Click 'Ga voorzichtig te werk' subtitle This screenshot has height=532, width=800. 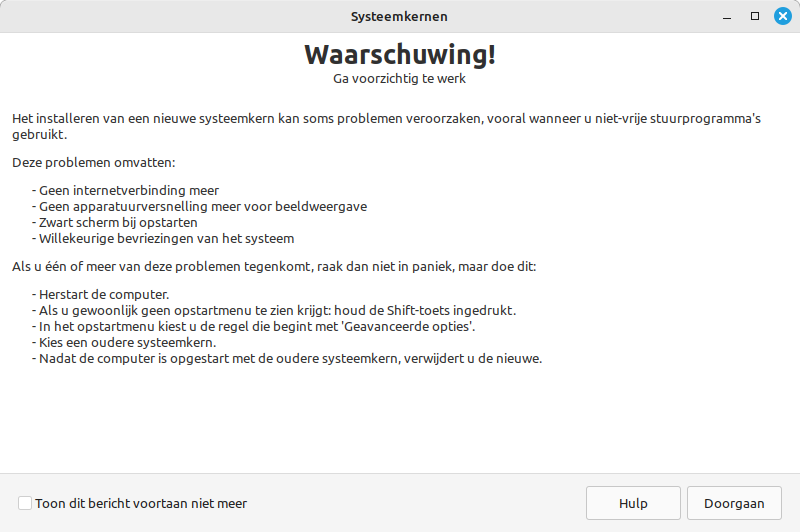(x=399, y=79)
